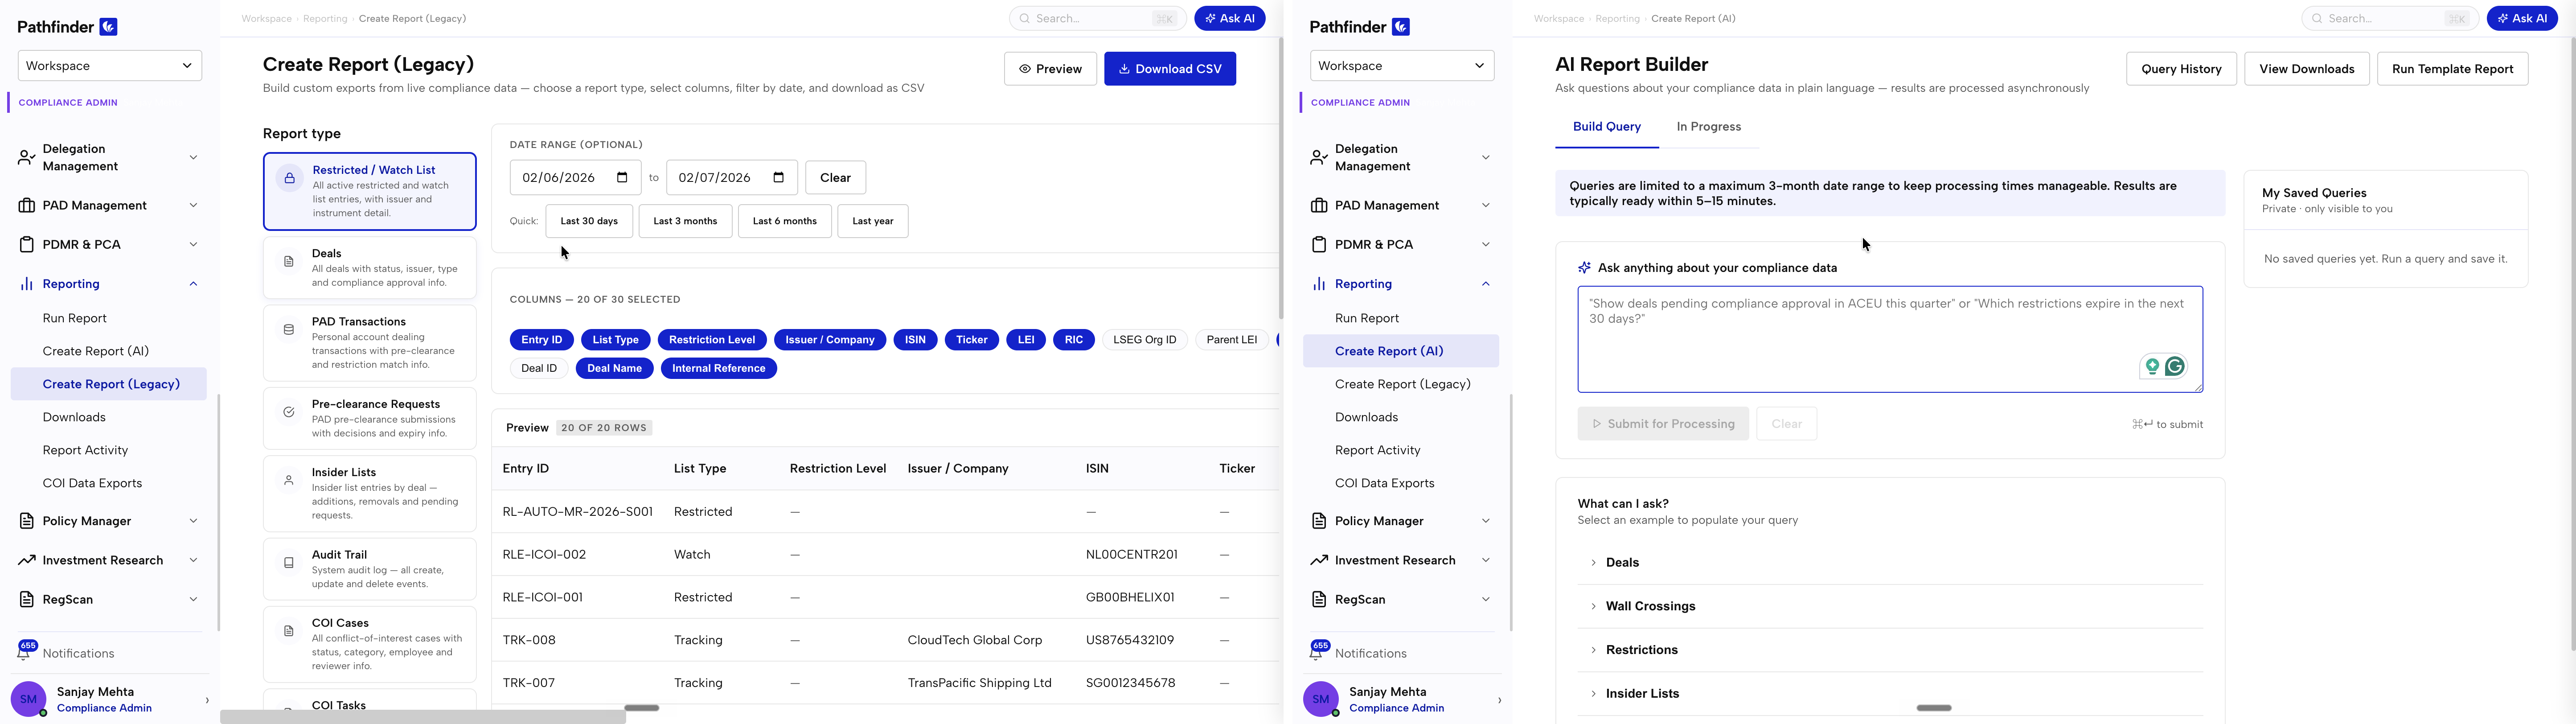The width and height of the screenshot is (2576, 724).
Task: Click the Grammarly icon in the AI query box
Action: pyautogui.click(x=2175, y=367)
